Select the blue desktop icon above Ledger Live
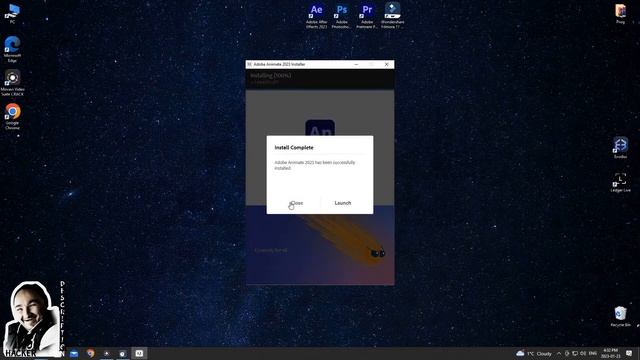Viewport: 640px width, 360px height. [x=620, y=148]
